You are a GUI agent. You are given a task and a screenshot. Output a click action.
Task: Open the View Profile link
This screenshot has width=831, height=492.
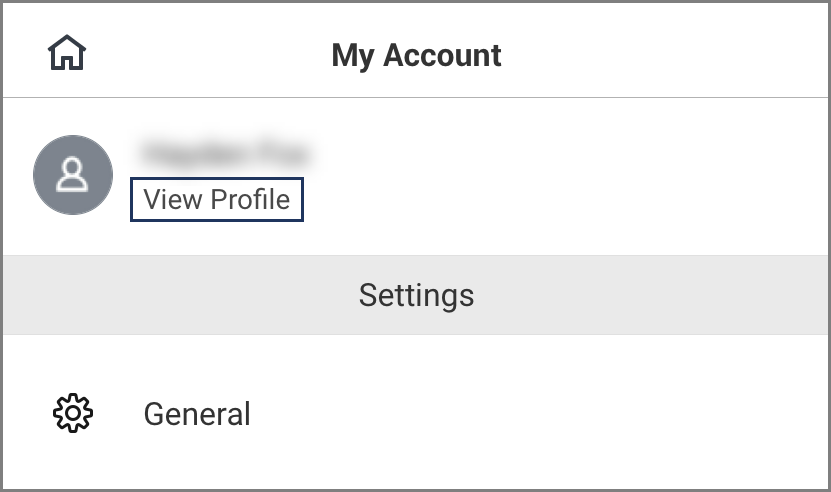point(217,199)
